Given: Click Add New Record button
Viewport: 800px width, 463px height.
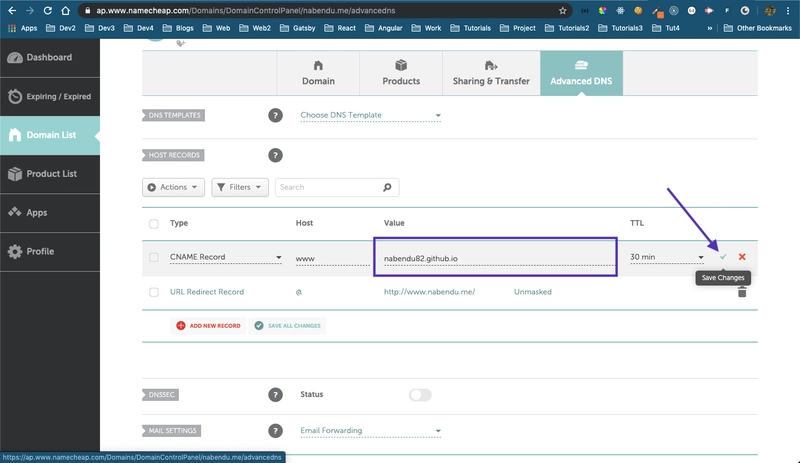Looking at the screenshot, I should click(208, 326).
